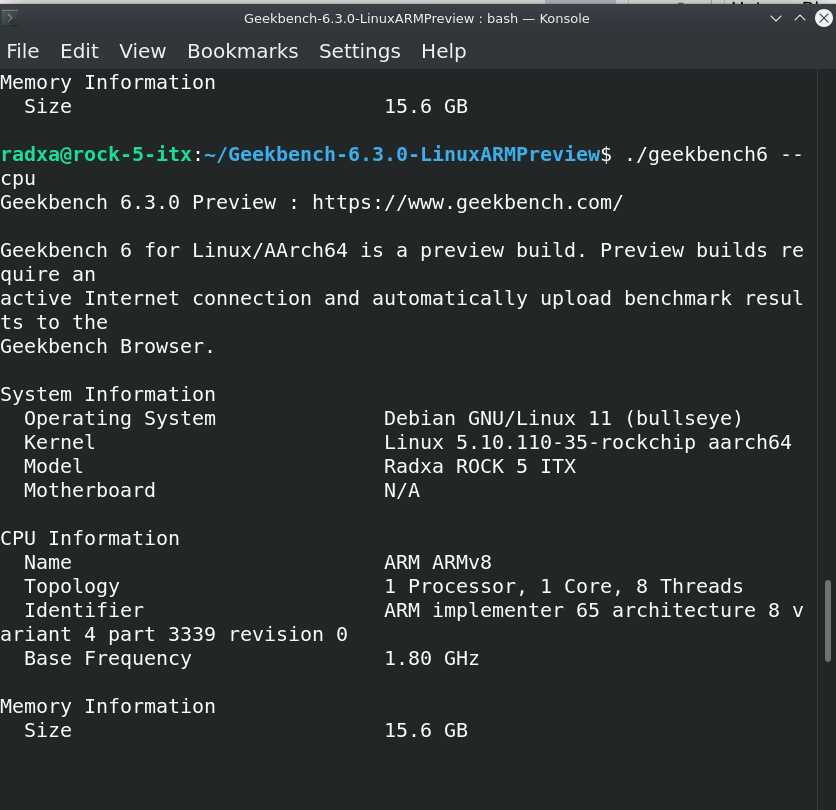Click the upper Memory Information heading
The width and height of the screenshot is (836, 810).
[x=108, y=83]
